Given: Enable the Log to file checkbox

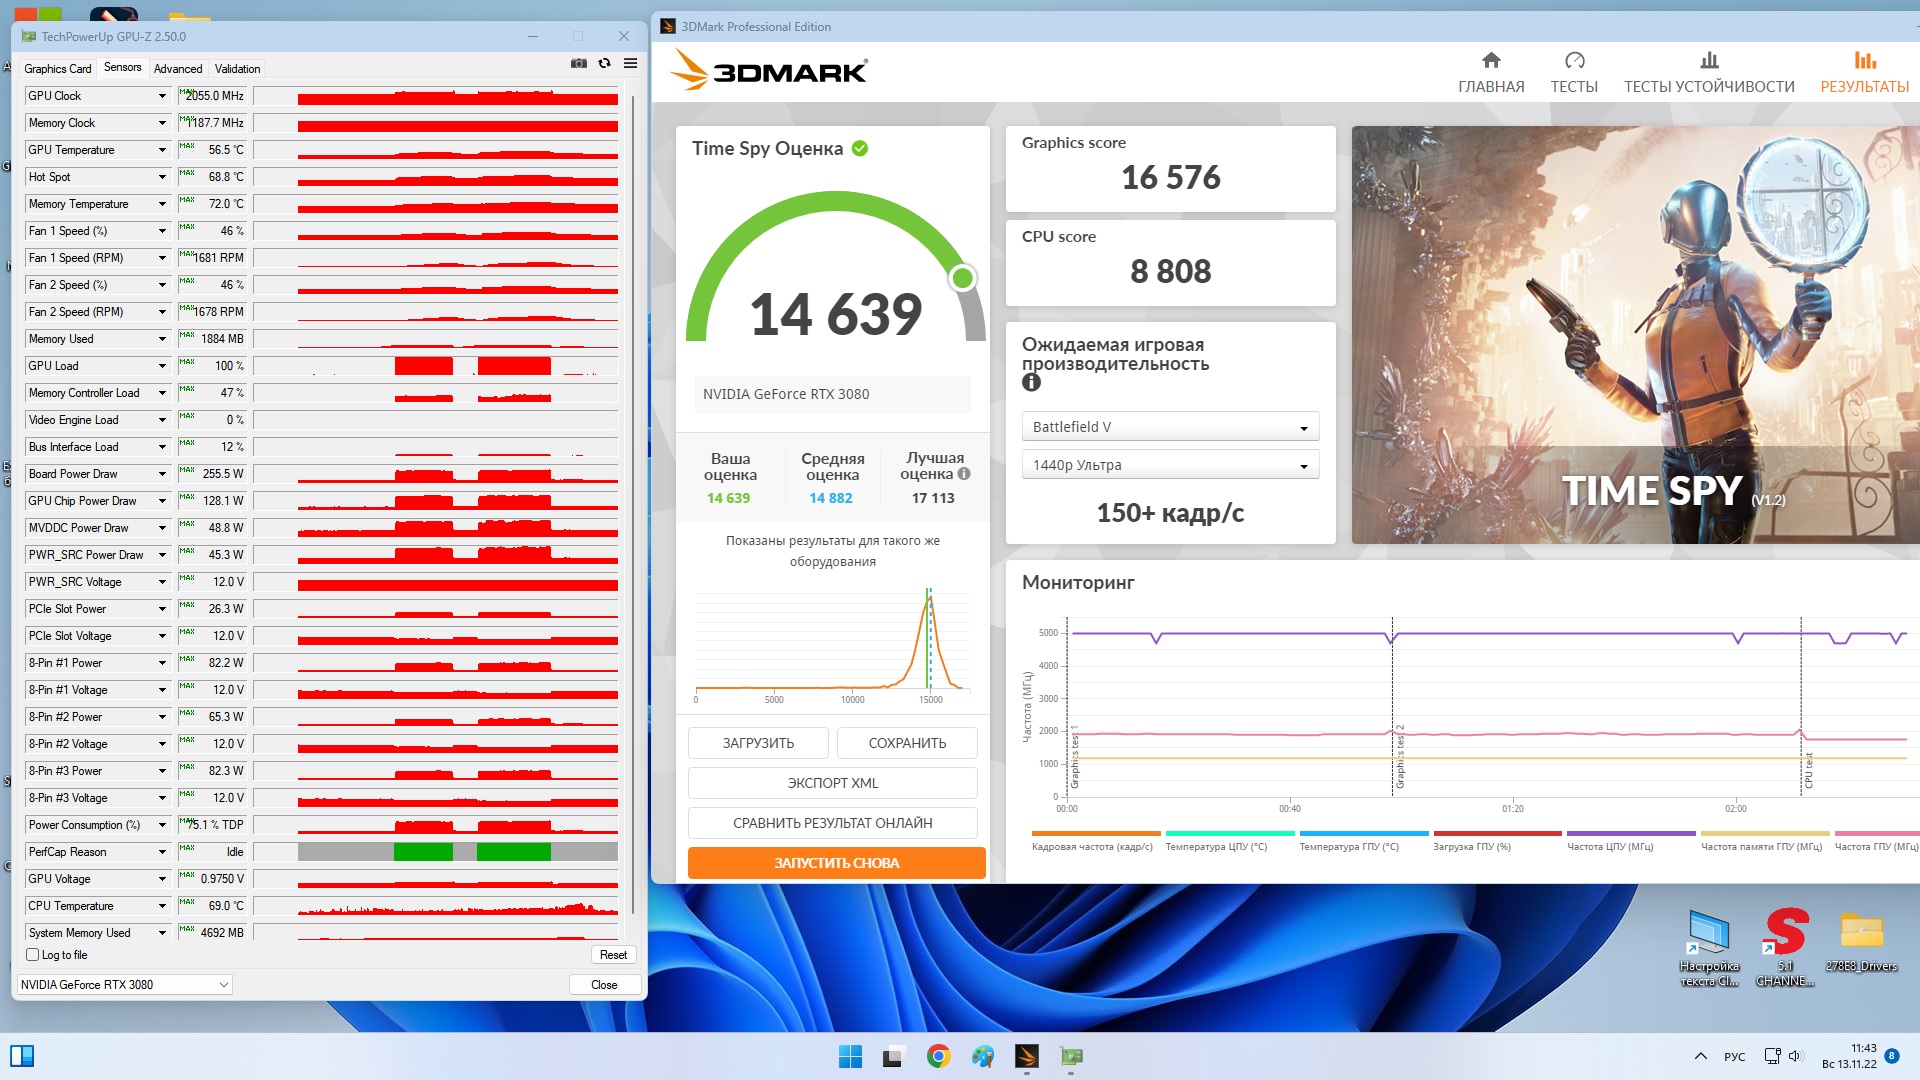Looking at the screenshot, I should click(x=33, y=955).
